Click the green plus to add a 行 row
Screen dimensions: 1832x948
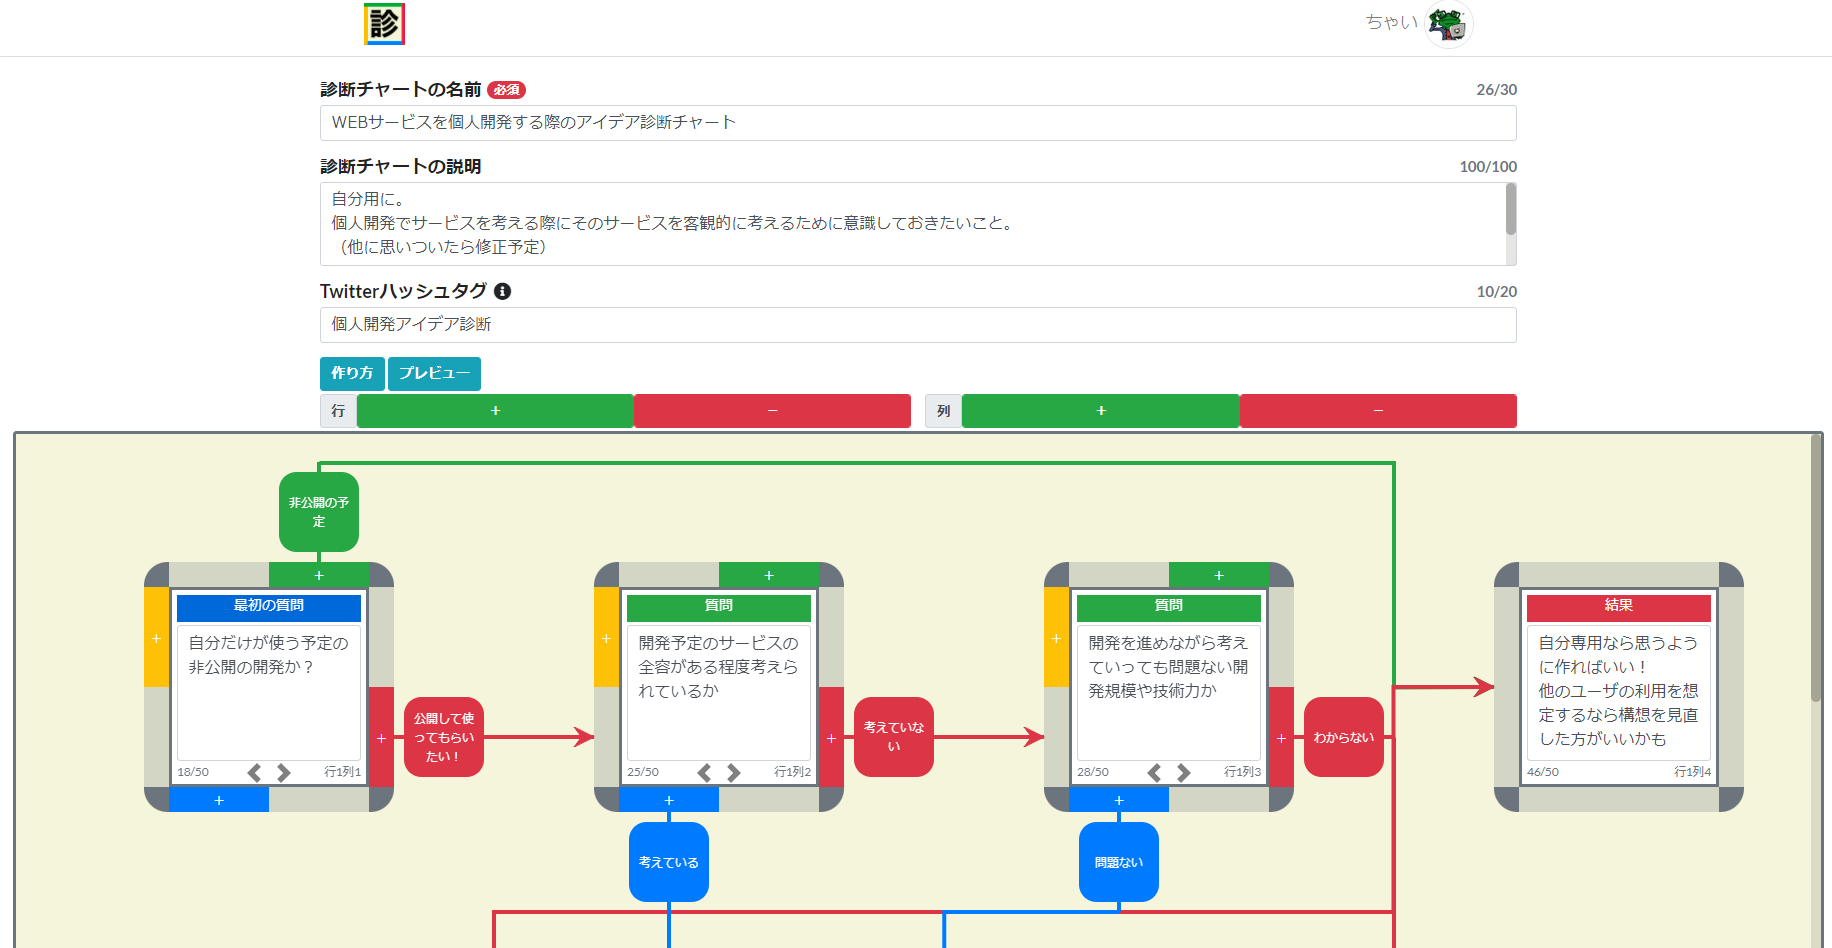pyautogui.click(x=495, y=411)
